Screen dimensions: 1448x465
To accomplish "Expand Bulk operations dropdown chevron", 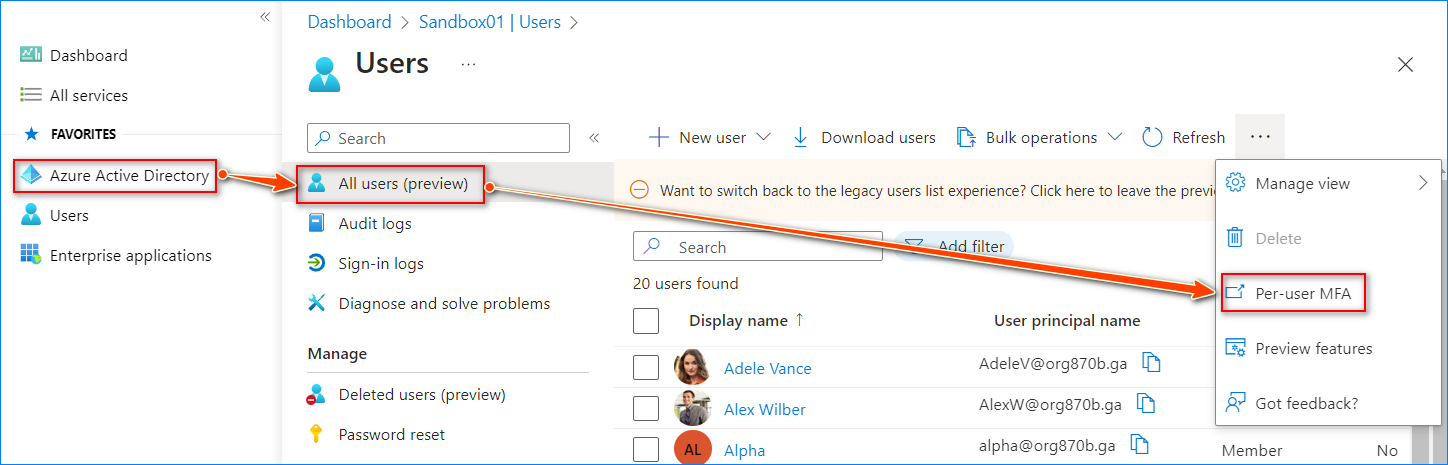I will 1114,137.
